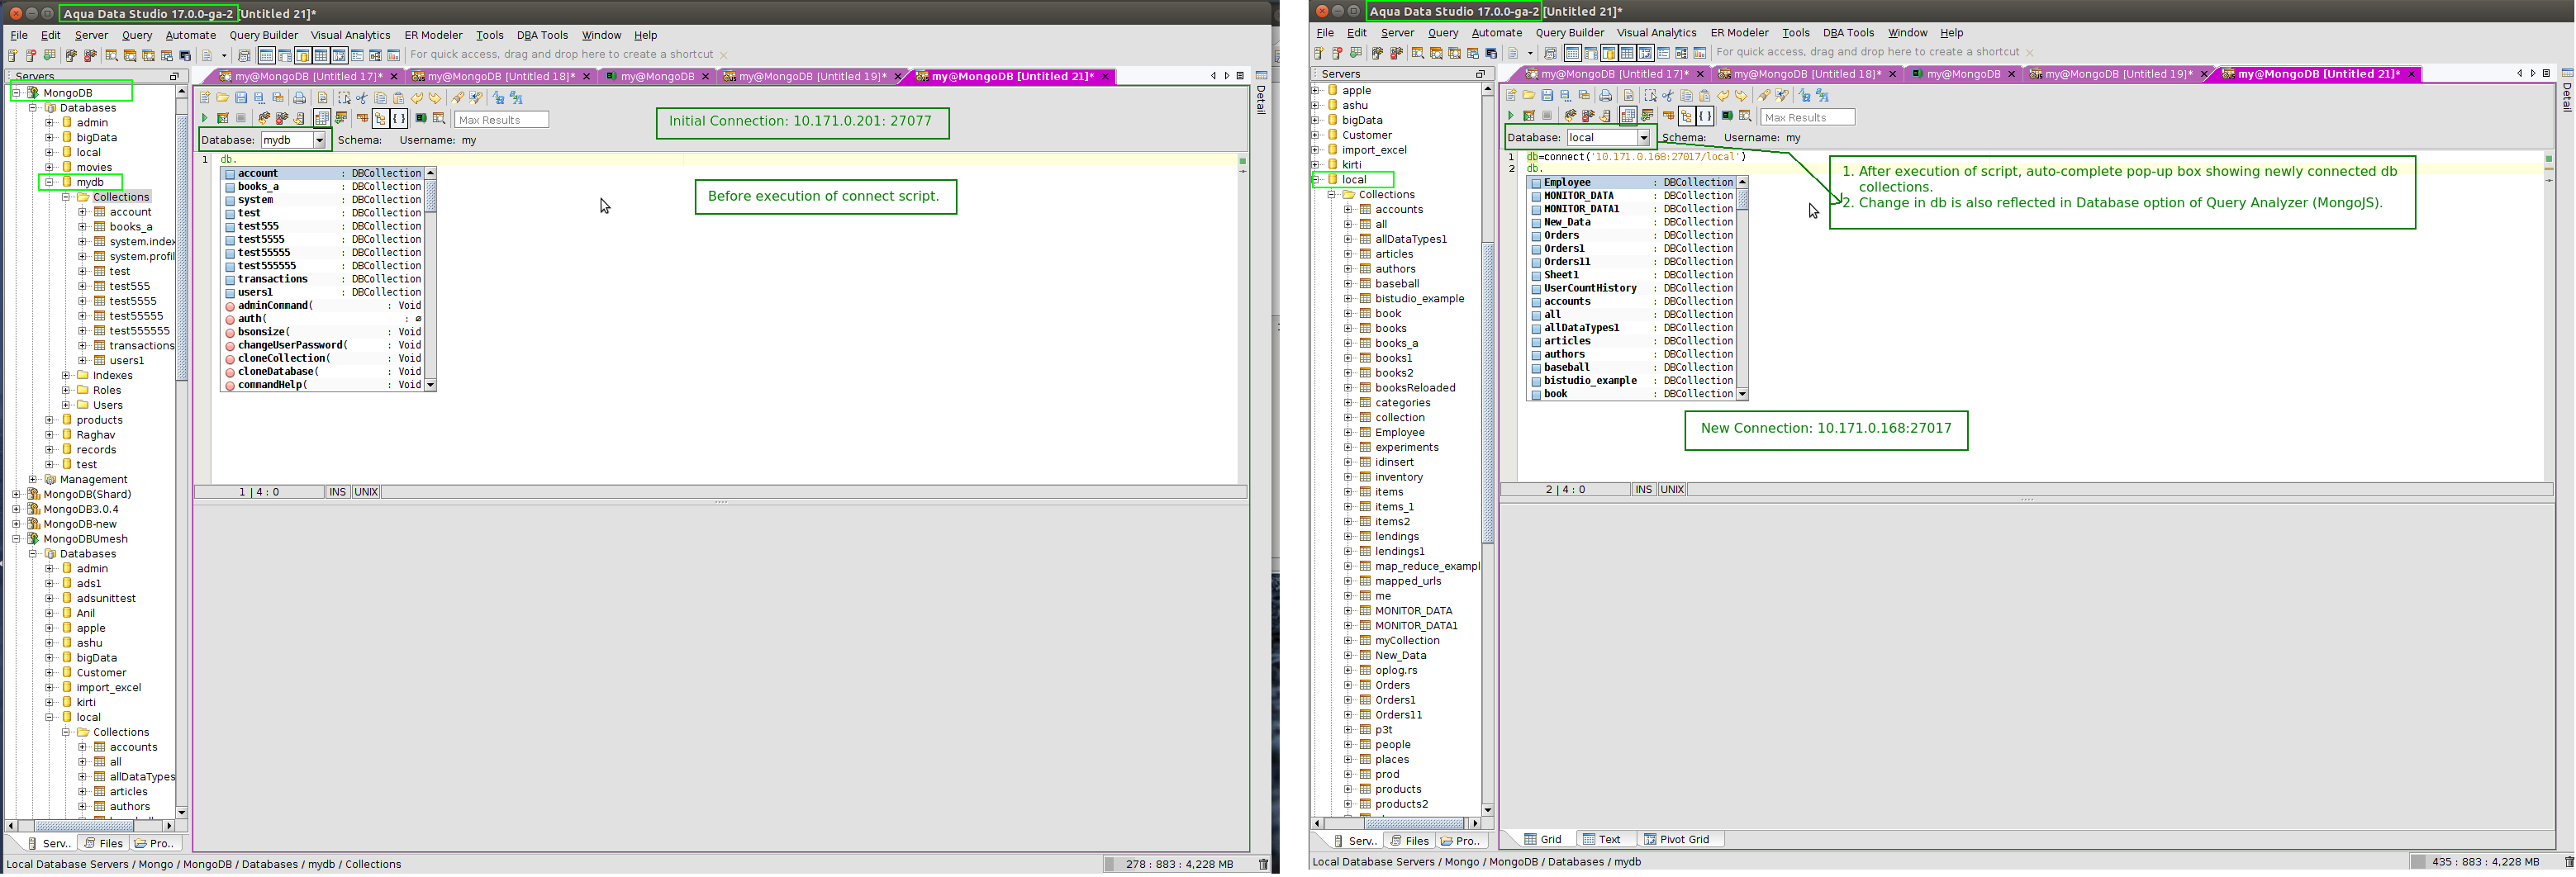Image resolution: width=2576 pixels, height=877 pixels.
Task: Switch to Files panel tab in left window
Action: 104,844
